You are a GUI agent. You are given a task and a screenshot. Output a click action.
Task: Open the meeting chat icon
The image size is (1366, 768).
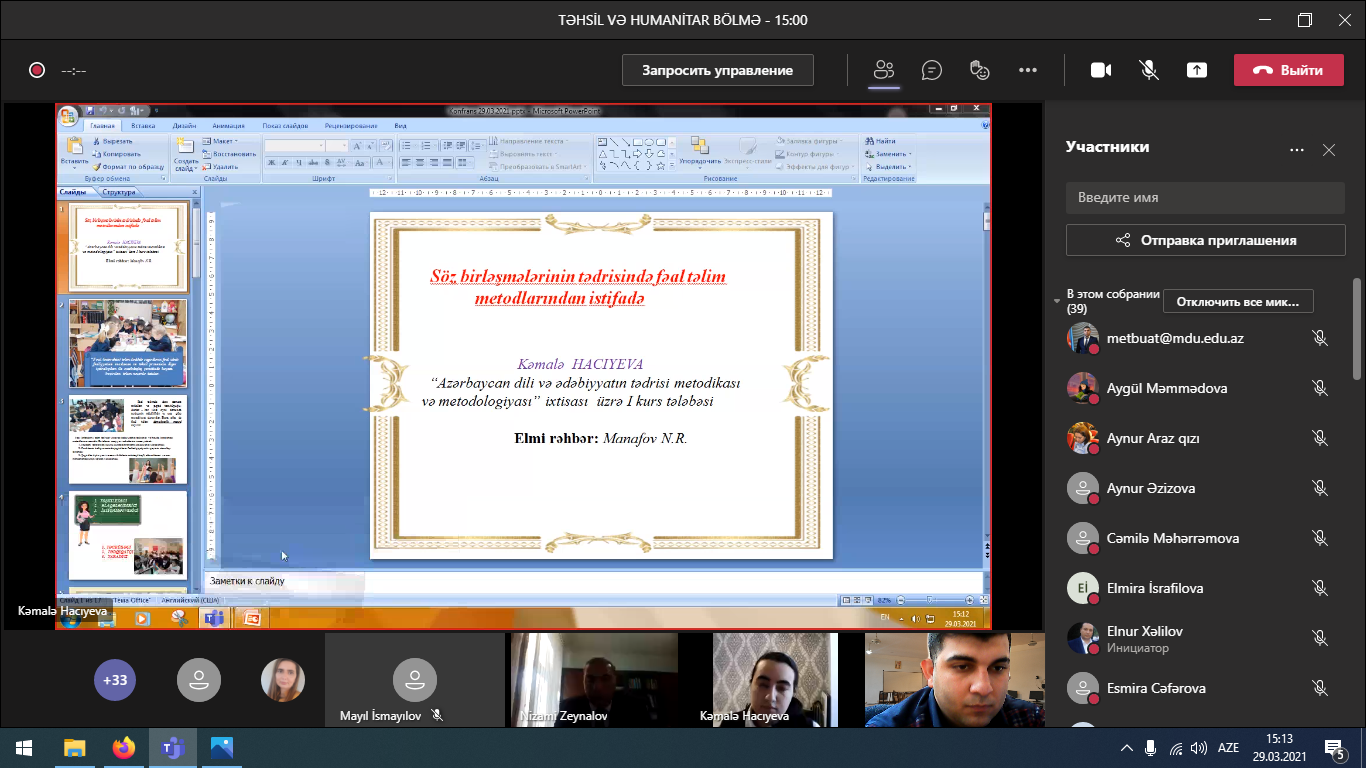pos(932,70)
